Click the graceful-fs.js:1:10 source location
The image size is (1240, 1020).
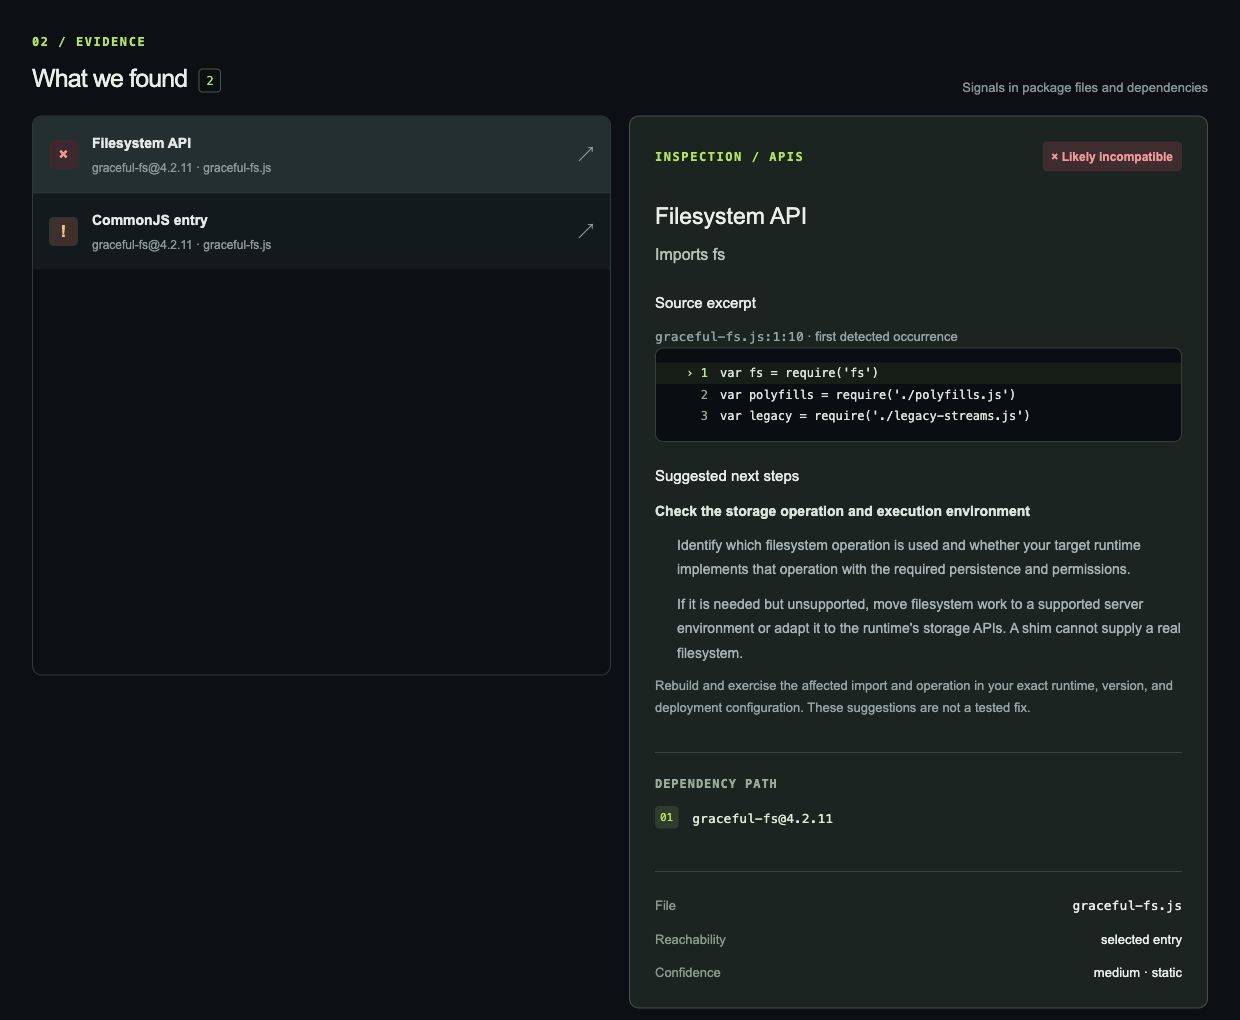pos(729,337)
